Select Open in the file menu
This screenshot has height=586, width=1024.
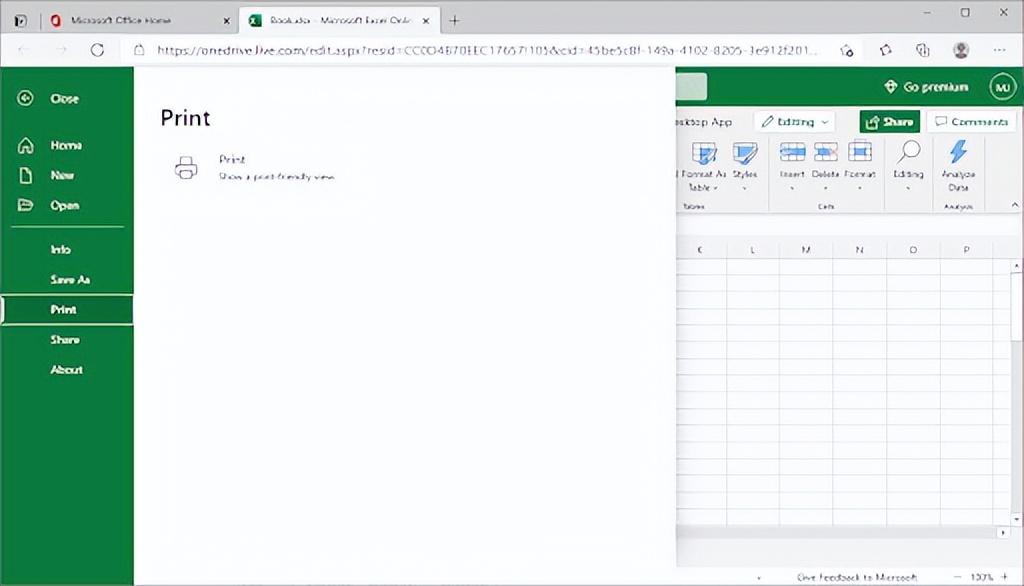click(65, 205)
